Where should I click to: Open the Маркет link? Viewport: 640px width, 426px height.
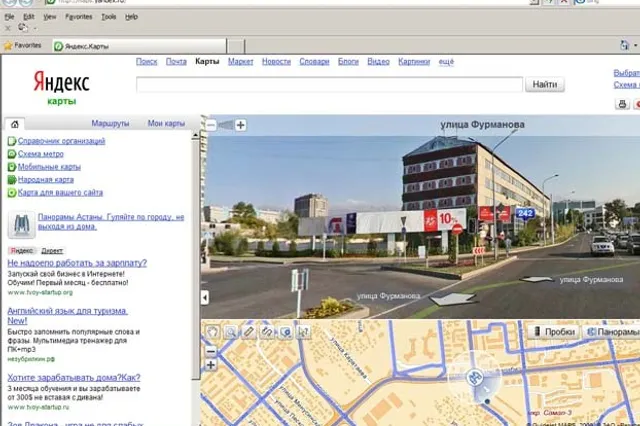(240, 62)
